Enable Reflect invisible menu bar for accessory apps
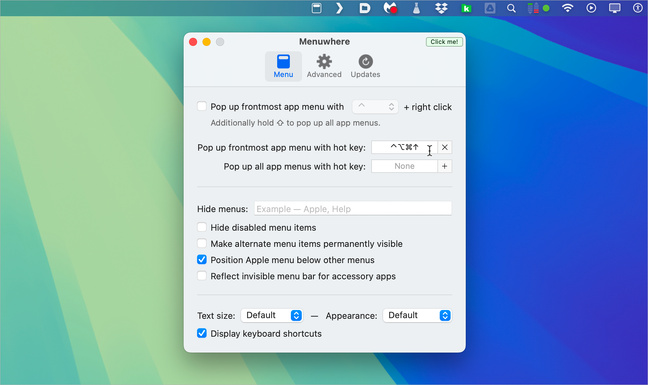This screenshot has width=648, height=385. pyautogui.click(x=202, y=276)
